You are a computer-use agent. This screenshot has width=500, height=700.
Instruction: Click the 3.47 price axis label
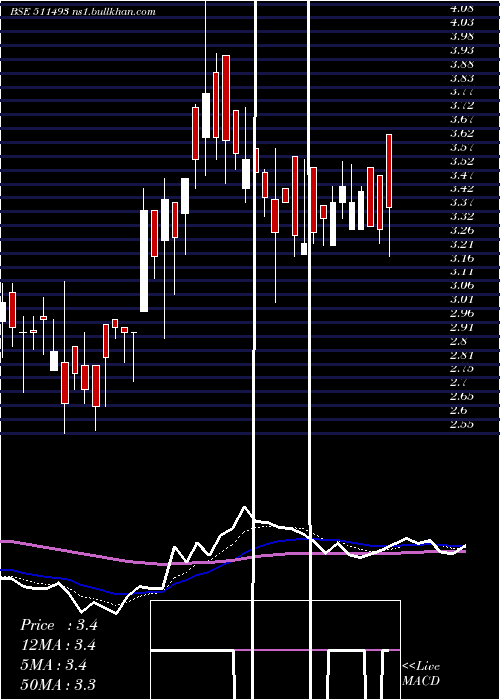coord(462,175)
